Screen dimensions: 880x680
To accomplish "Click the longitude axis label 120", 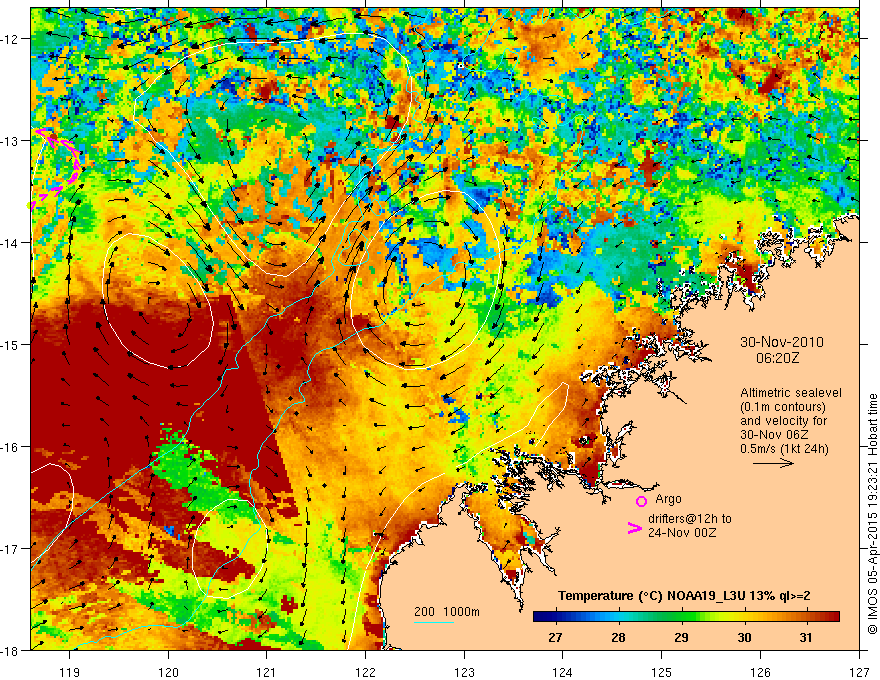I will 168,672.
